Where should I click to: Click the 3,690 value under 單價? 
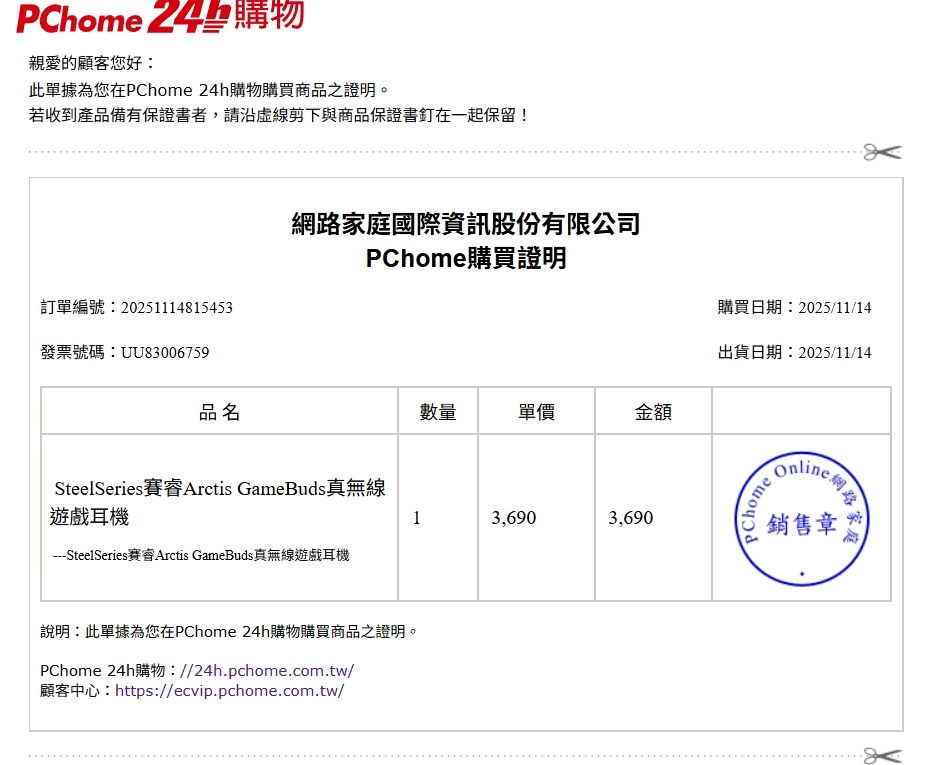pos(514,518)
